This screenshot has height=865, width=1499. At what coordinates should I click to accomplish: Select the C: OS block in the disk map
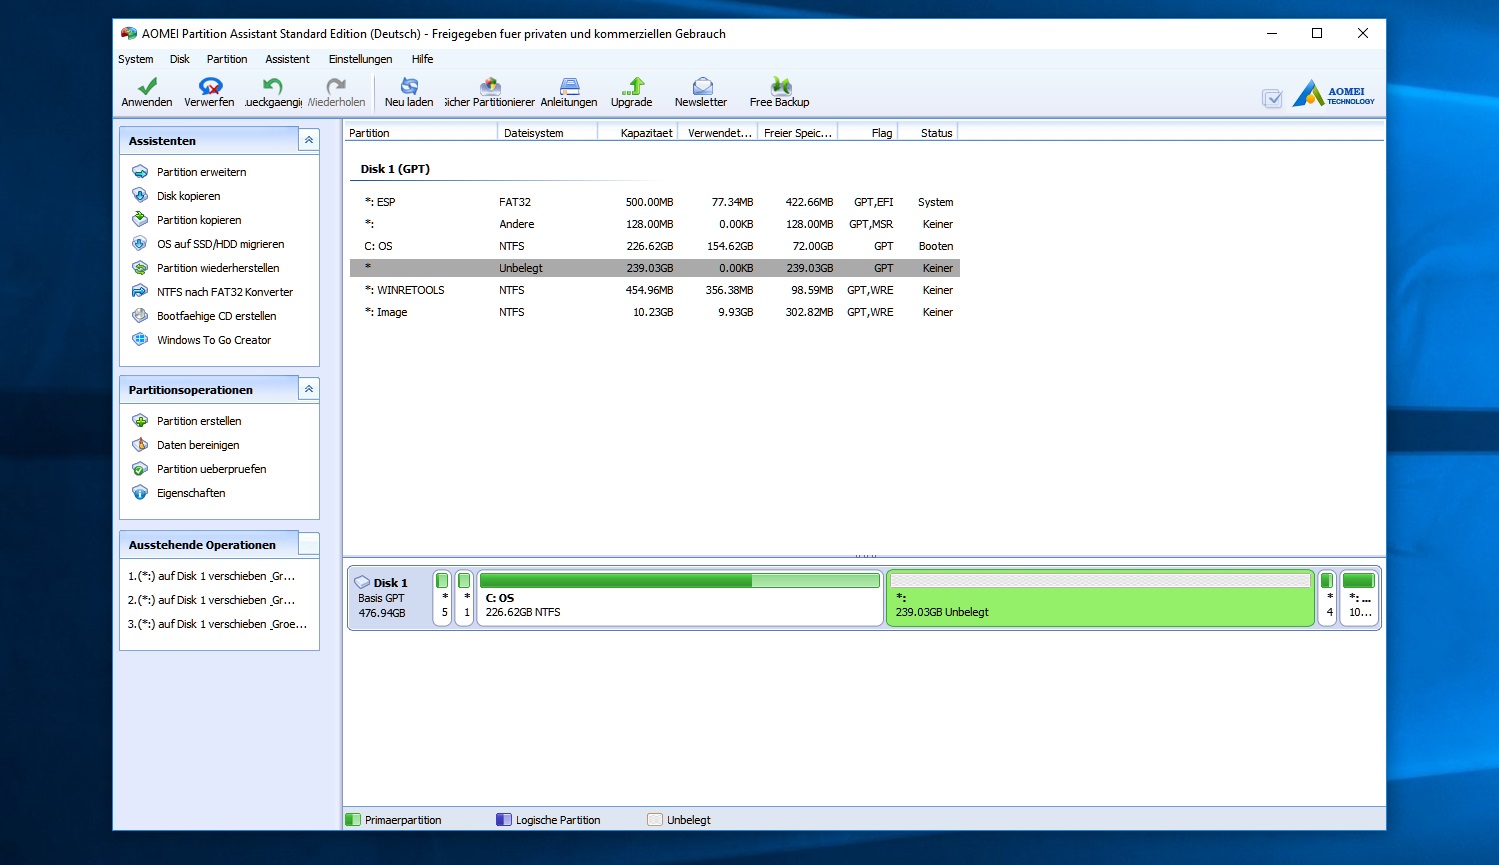click(x=680, y=598)
